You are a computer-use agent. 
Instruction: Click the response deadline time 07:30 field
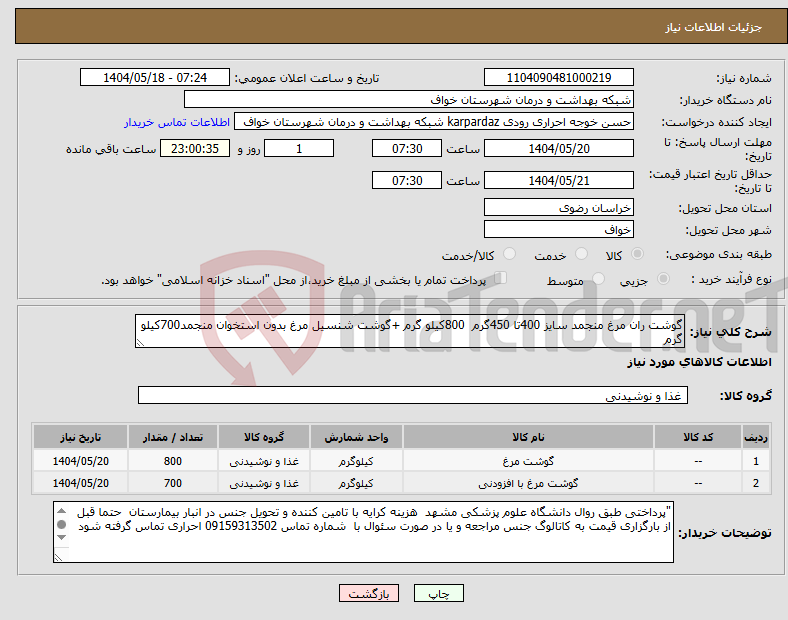(x=407, y=149)
